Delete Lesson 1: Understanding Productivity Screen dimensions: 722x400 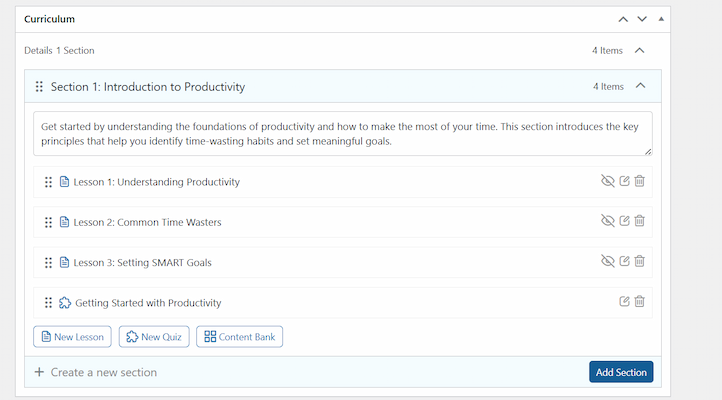coord(640,181)
